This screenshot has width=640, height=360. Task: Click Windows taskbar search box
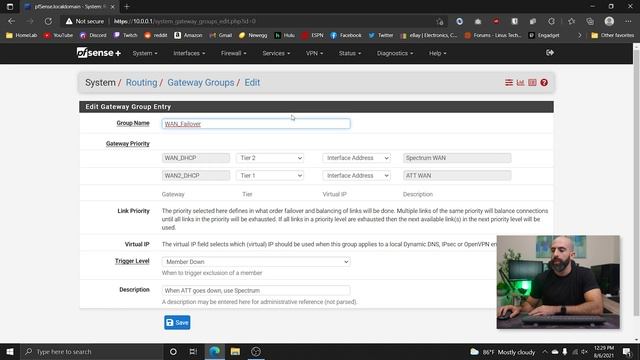[91, 351]
